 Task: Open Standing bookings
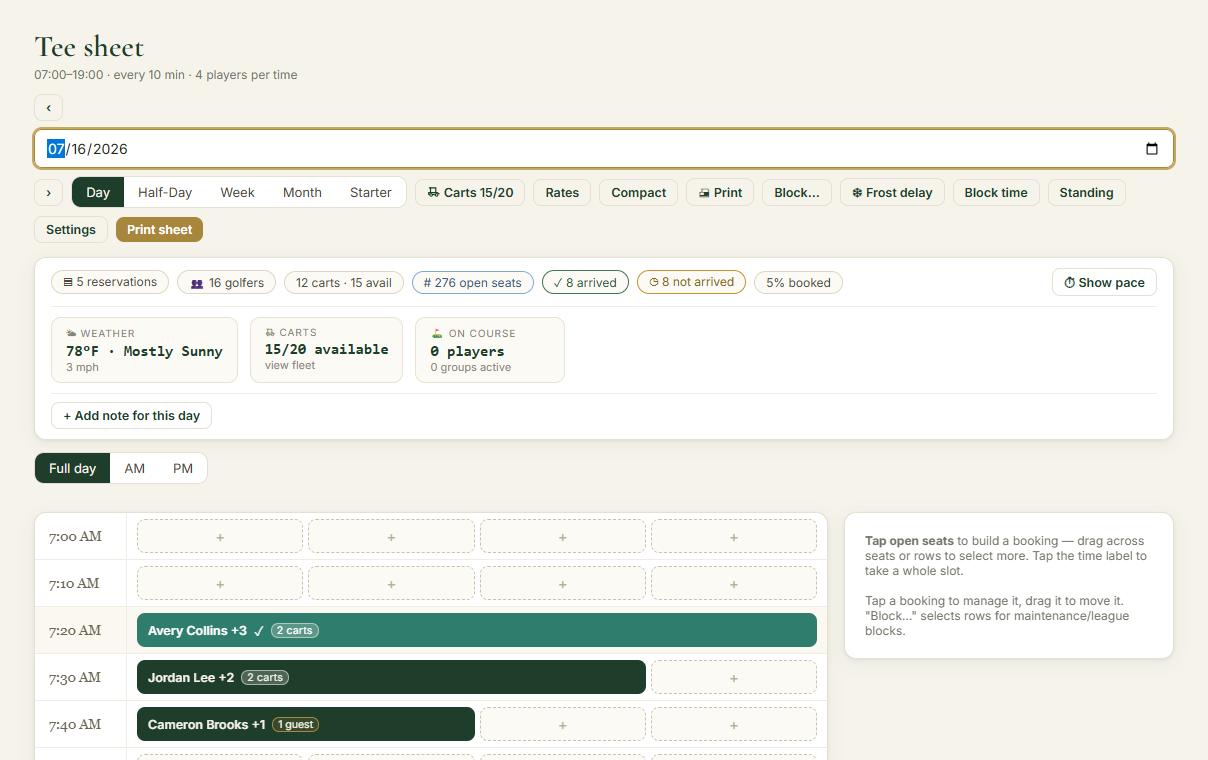click(1087, 192)
